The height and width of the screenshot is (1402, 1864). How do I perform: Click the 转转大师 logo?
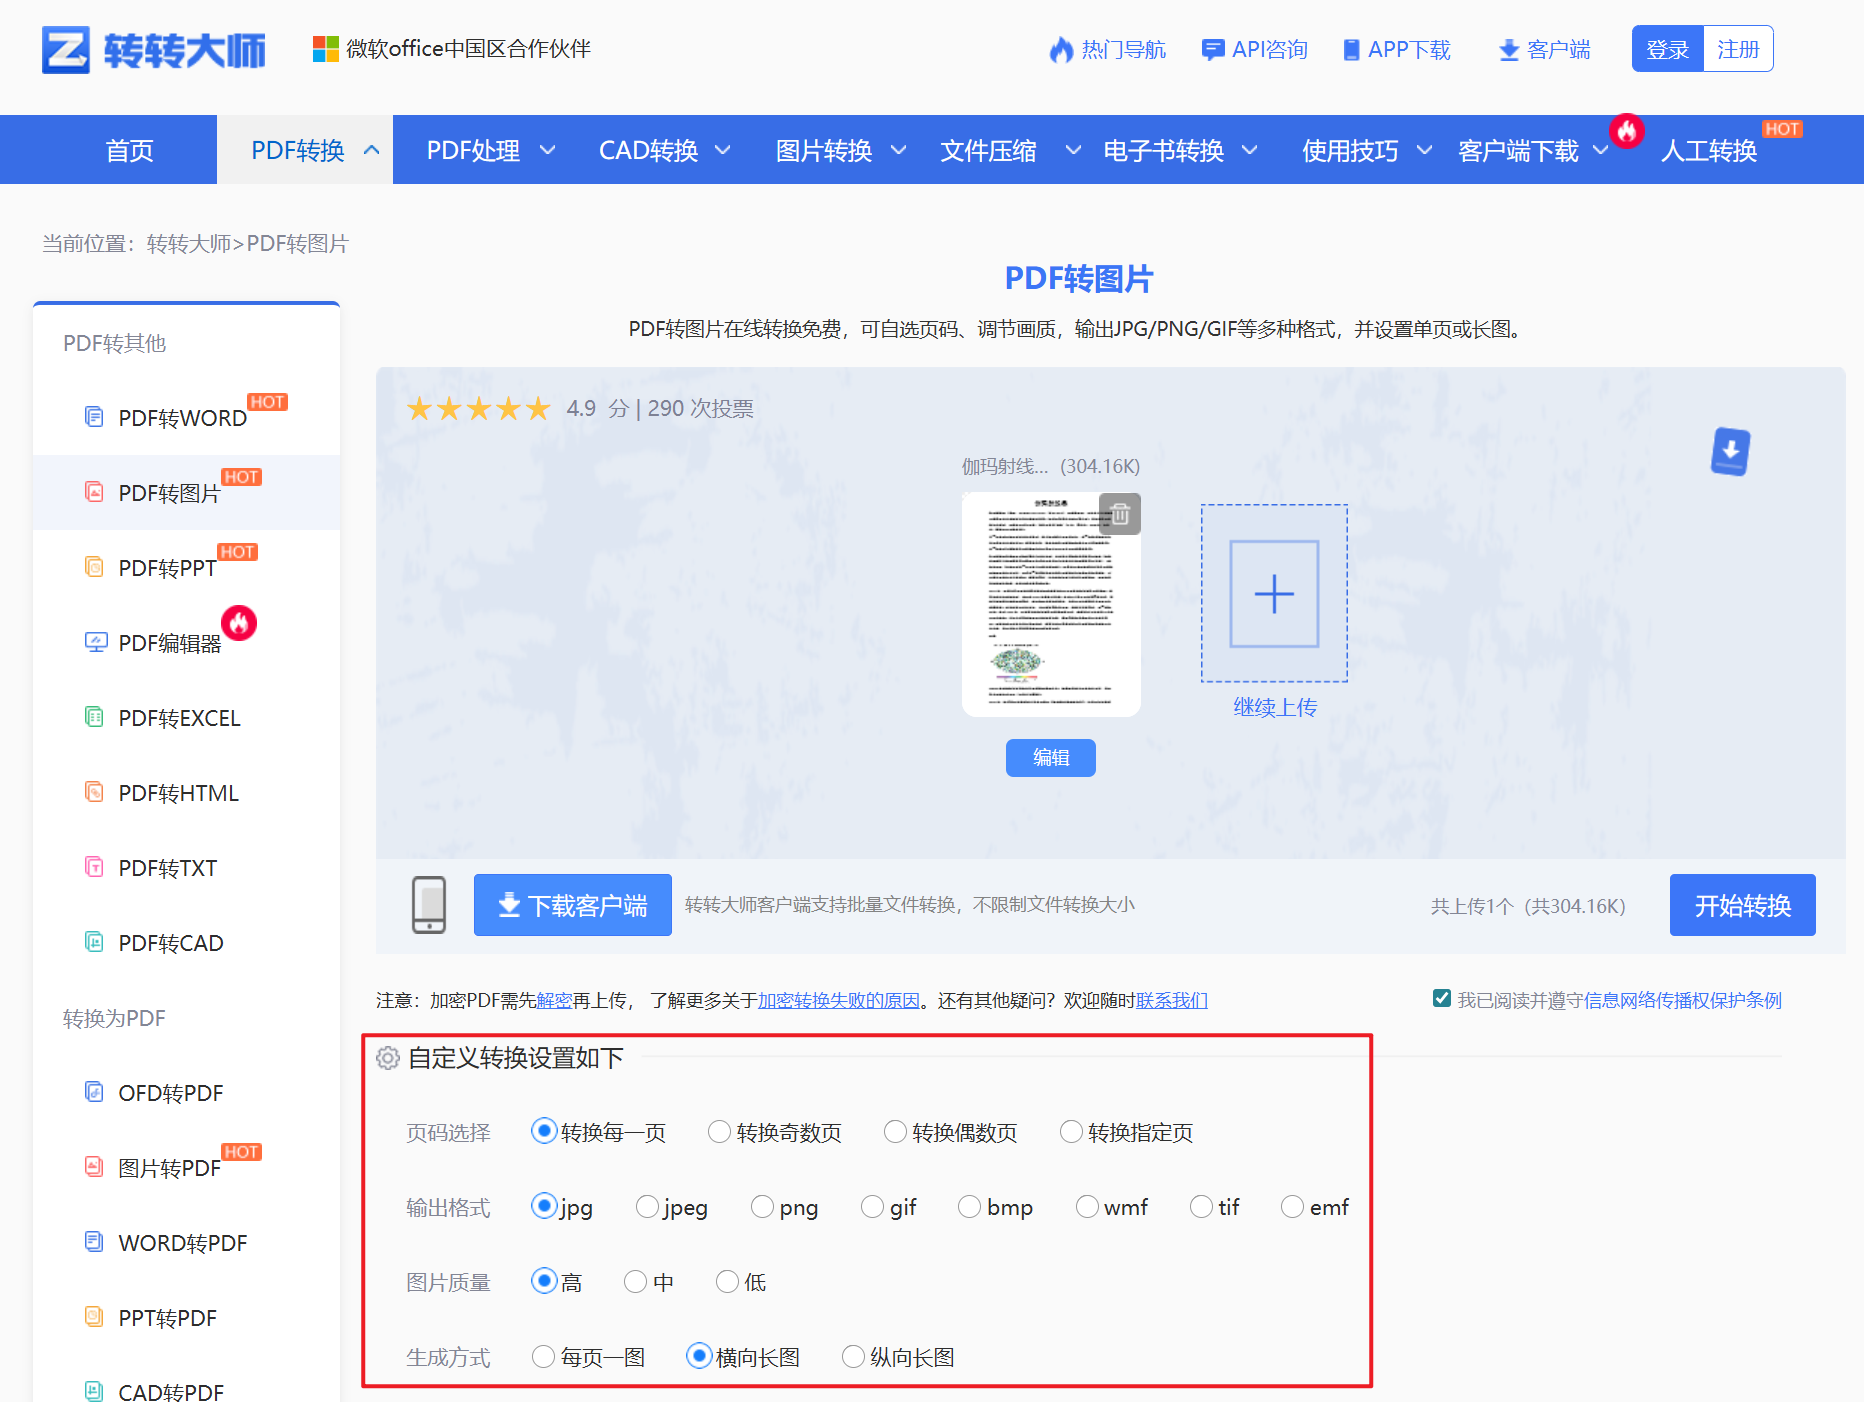[x=152, y=49]
